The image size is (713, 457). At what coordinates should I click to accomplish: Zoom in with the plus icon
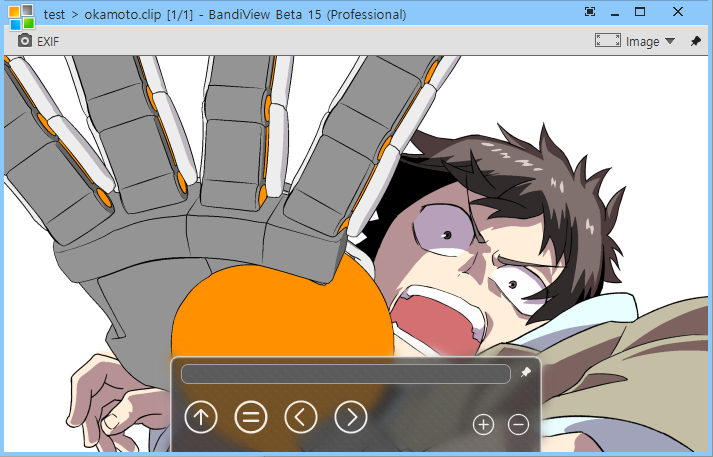coord(483,425)
